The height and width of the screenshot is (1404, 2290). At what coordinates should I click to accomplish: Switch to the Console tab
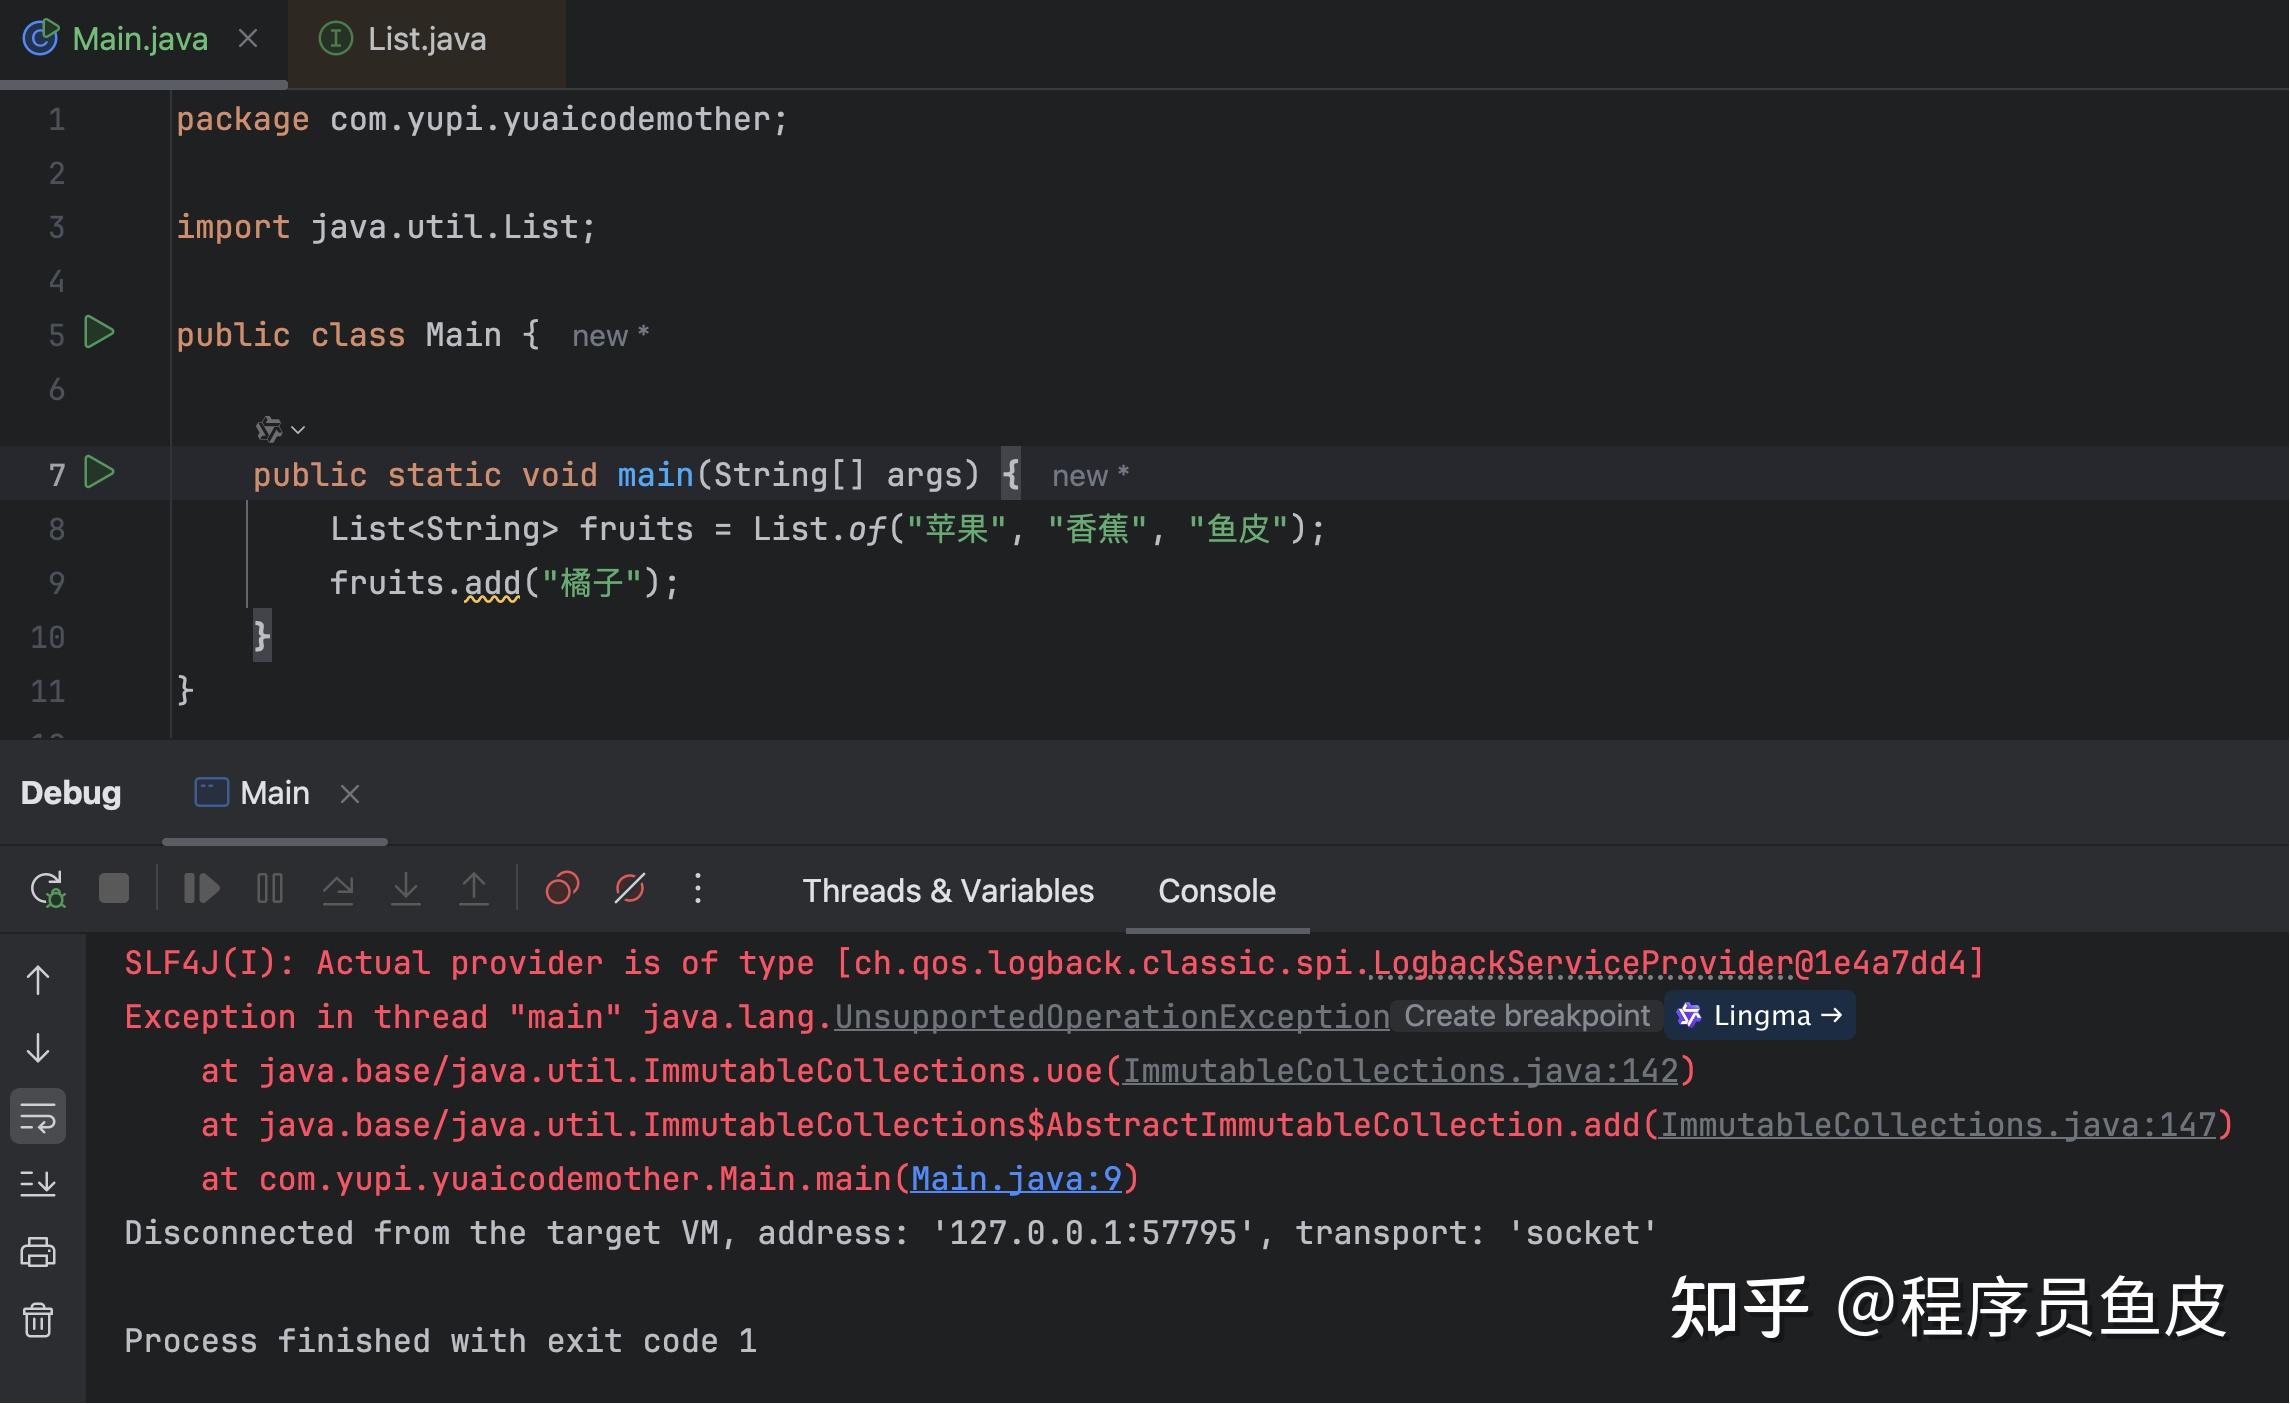[1217, 891]
